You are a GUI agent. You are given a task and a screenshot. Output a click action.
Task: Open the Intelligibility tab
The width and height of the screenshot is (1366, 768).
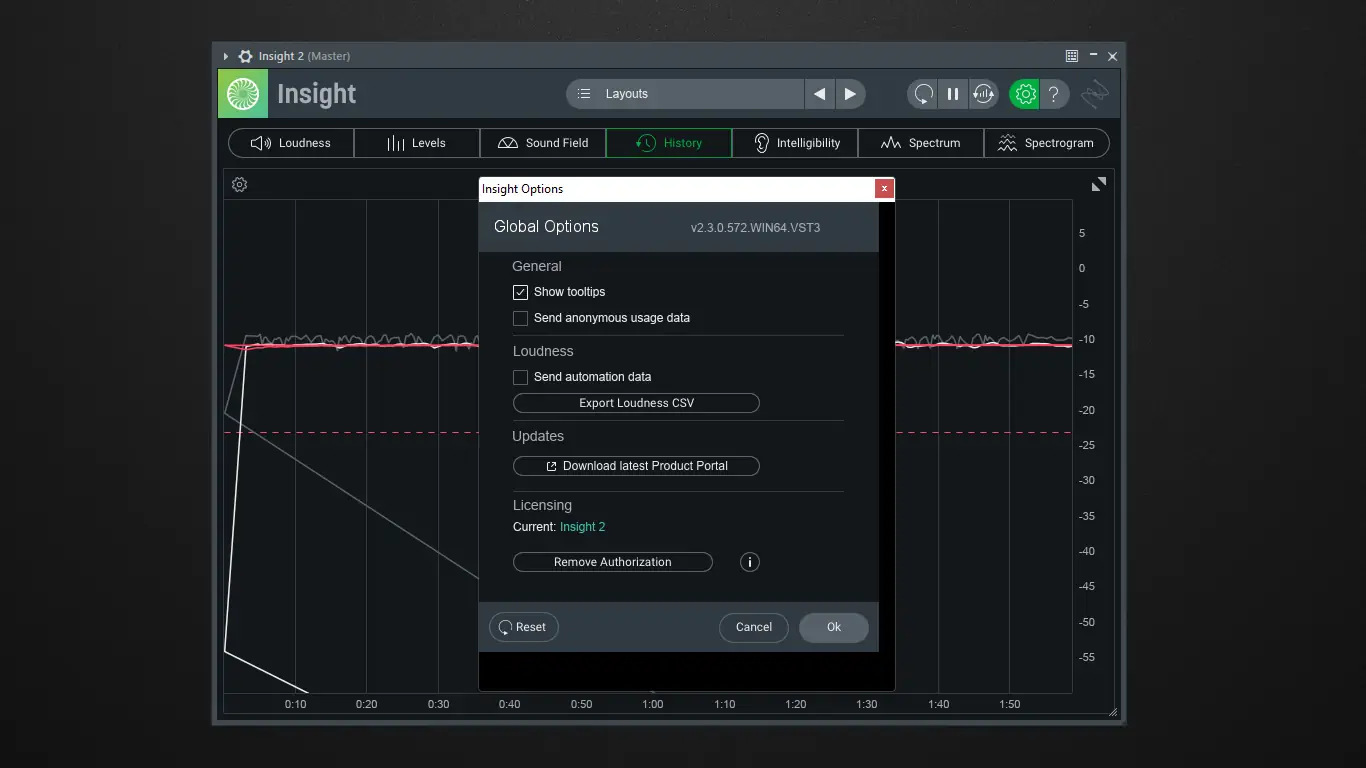[795, 143]
